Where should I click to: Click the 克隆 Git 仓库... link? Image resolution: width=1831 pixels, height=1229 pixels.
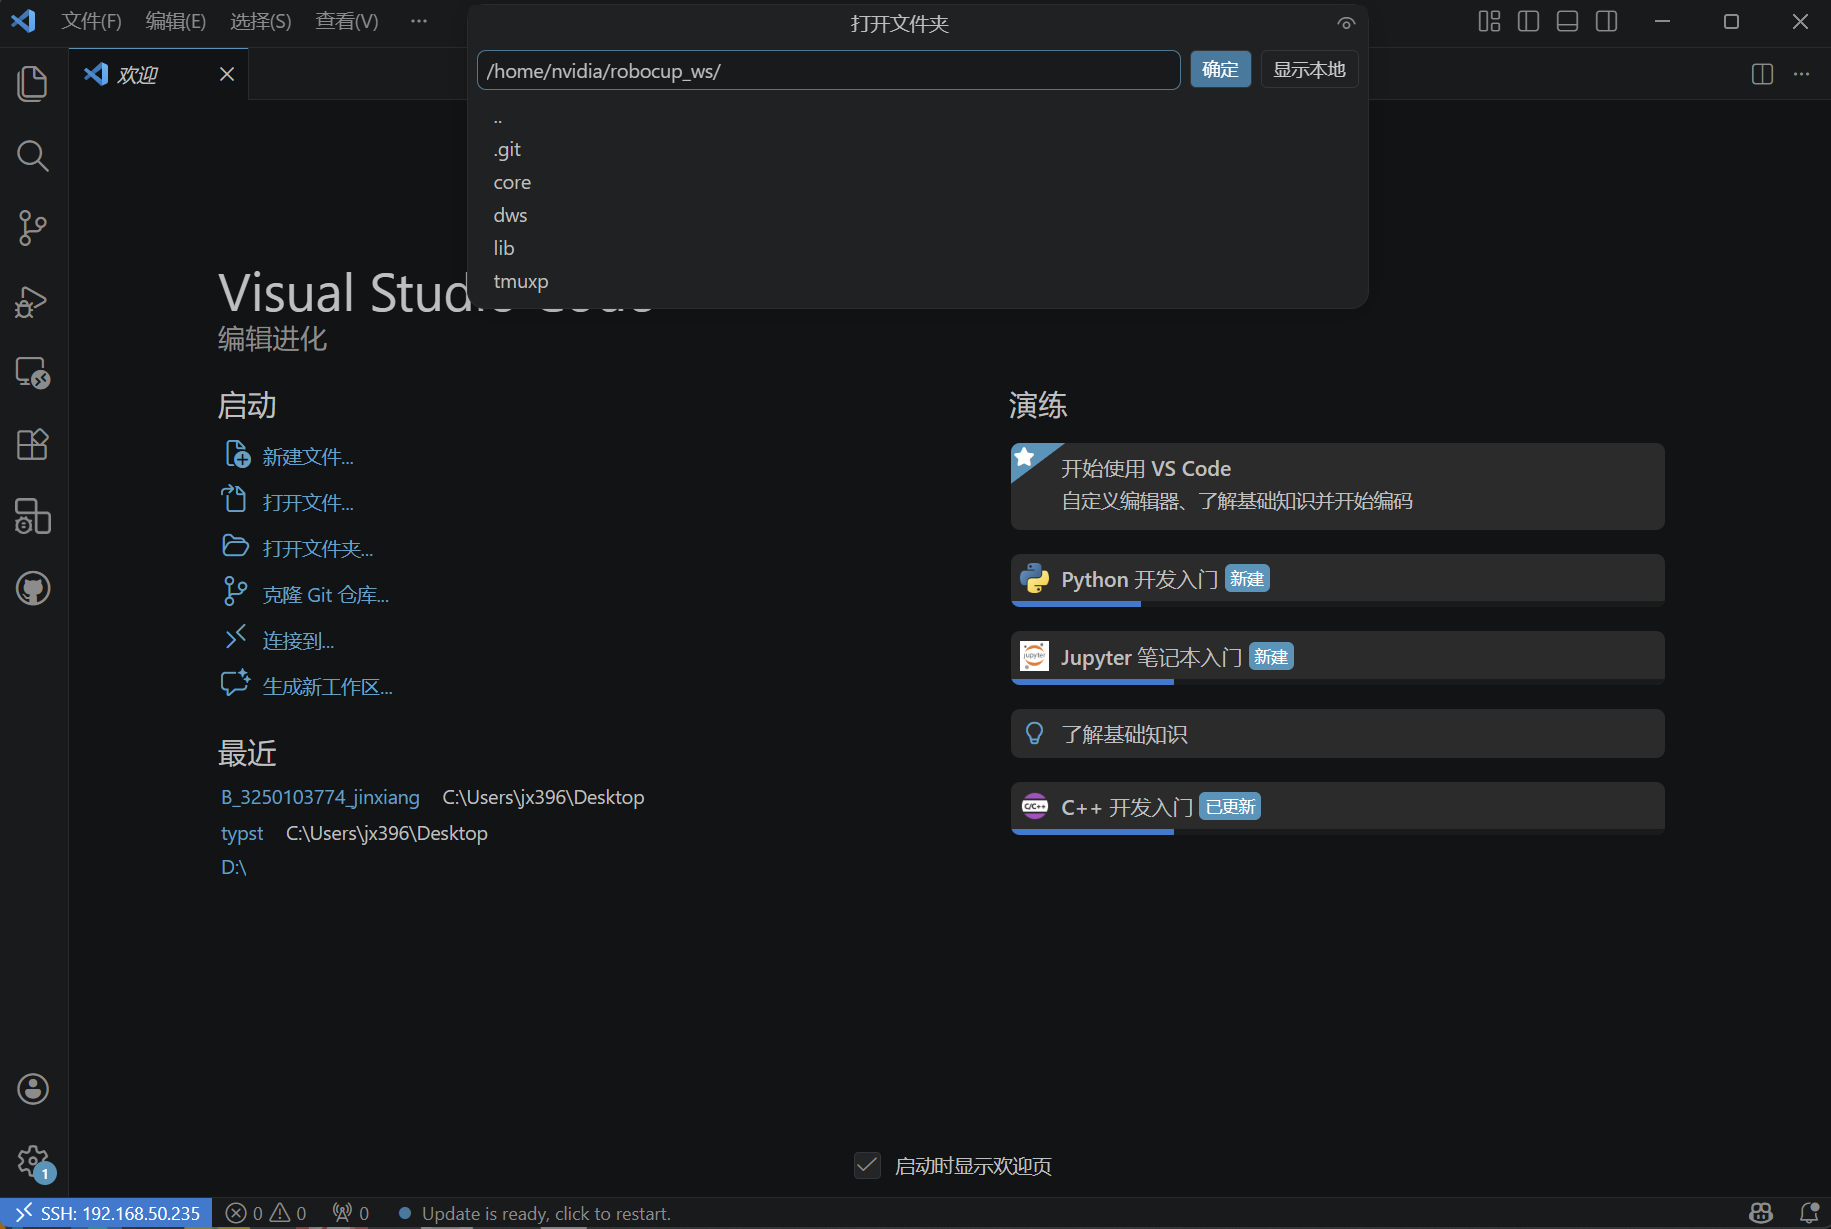tap(325, 595)
